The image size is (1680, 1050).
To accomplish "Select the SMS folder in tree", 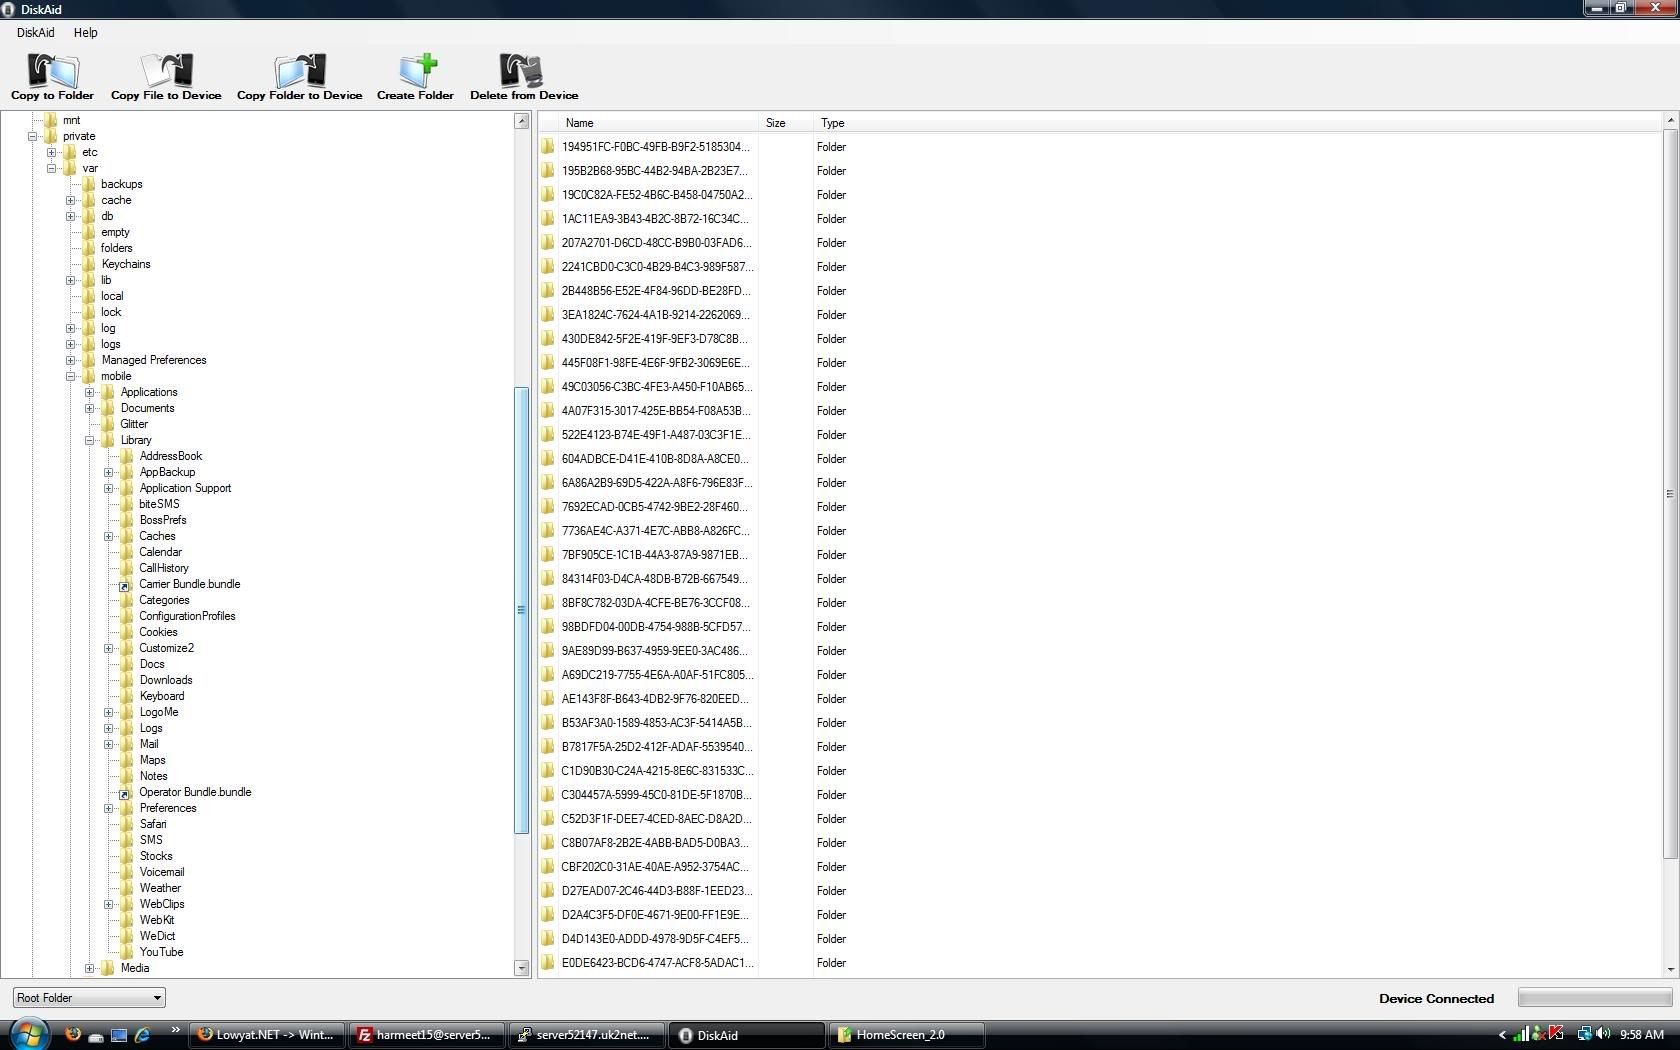I will click(x=151, y=840).
